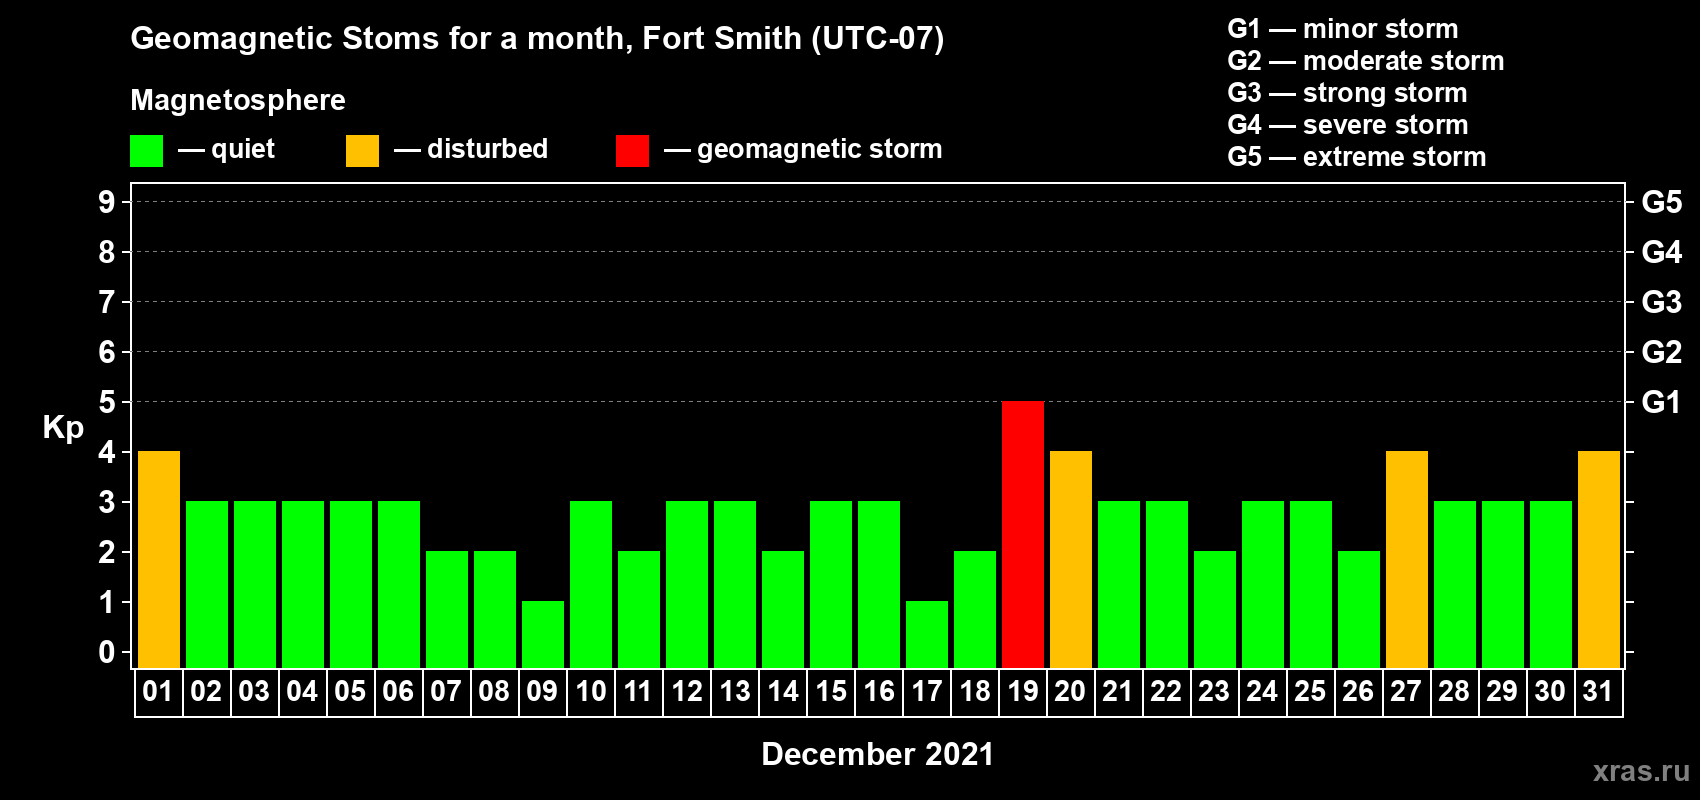This screenshot has height=800, width=1700.
Task: Click the G4 label on right axis
Action: pyautogui.click(x=1661, y=252)
